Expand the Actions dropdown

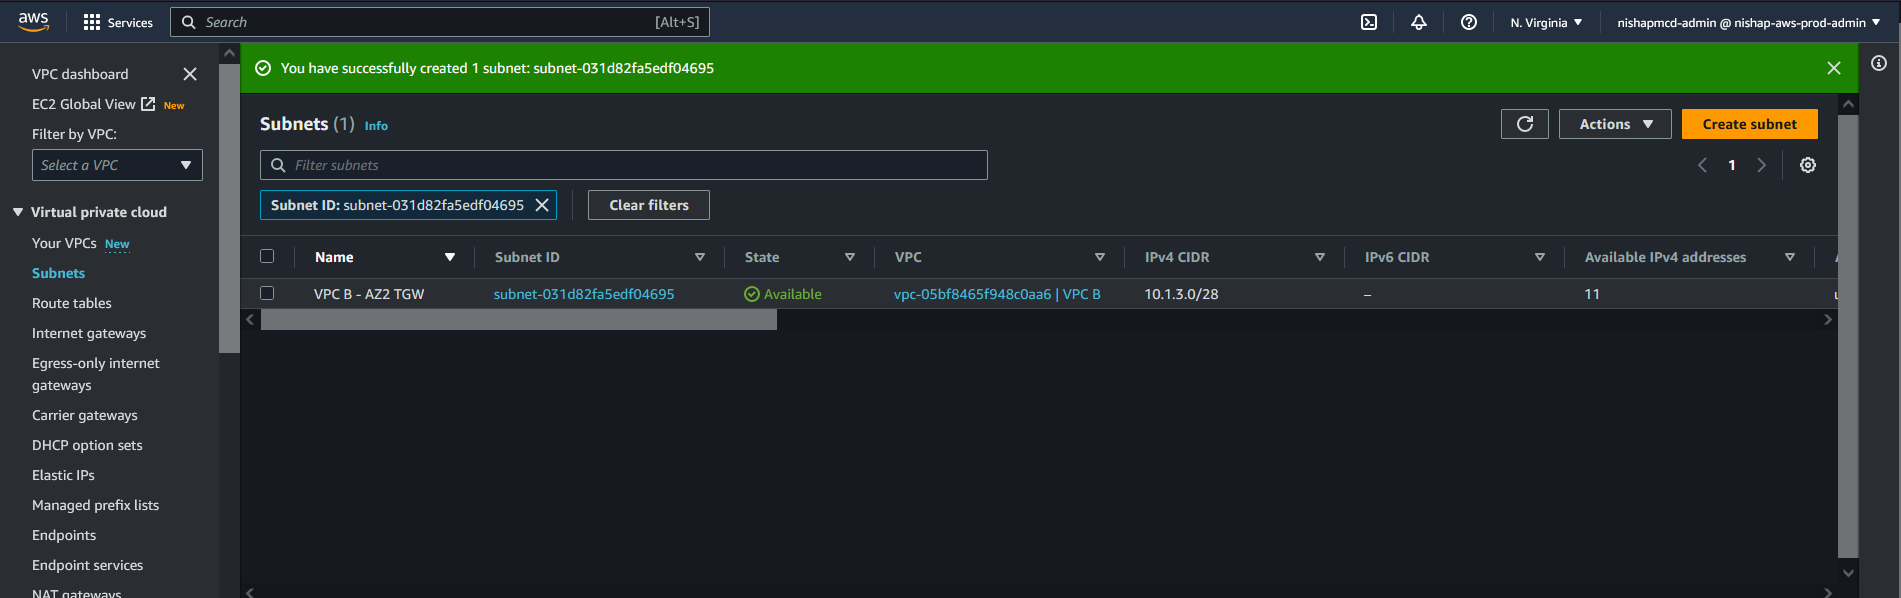[1614, 124]
